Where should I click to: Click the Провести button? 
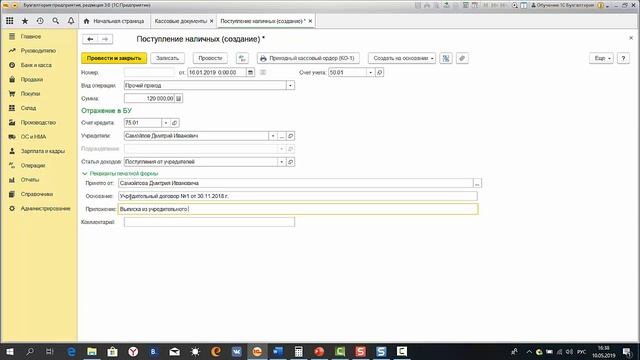[210, 58]
